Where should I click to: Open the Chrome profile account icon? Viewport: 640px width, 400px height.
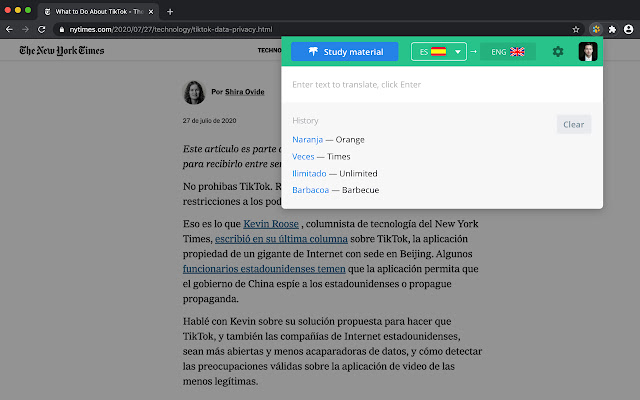(629, 29)
